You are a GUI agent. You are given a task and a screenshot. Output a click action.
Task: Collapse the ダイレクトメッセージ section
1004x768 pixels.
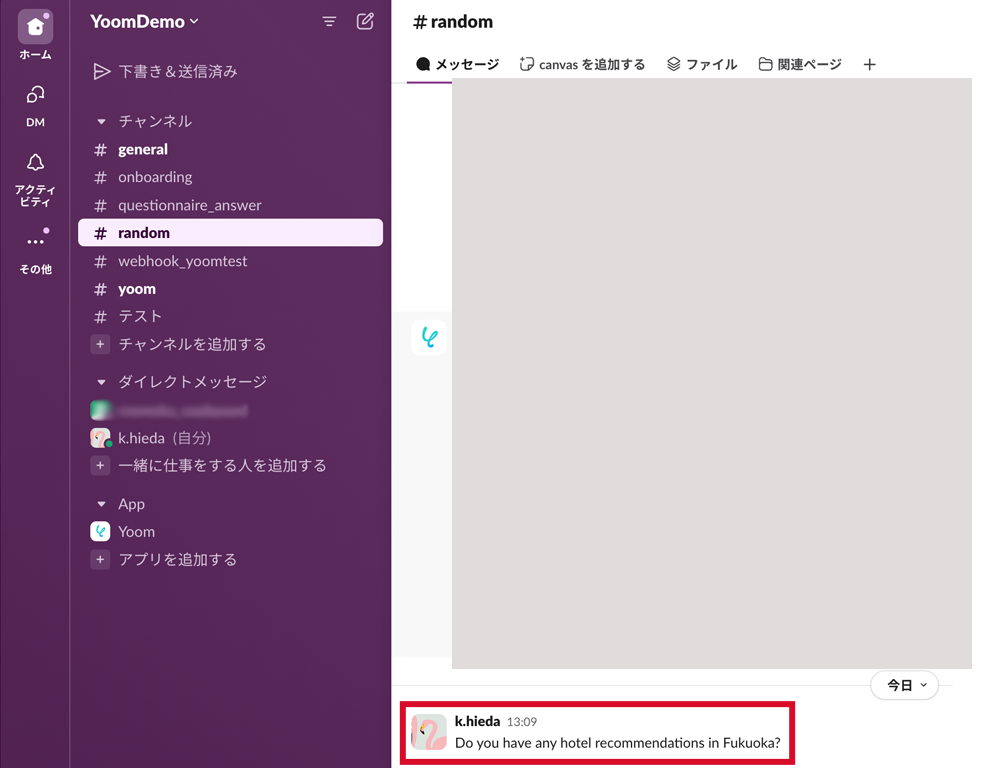101,382
